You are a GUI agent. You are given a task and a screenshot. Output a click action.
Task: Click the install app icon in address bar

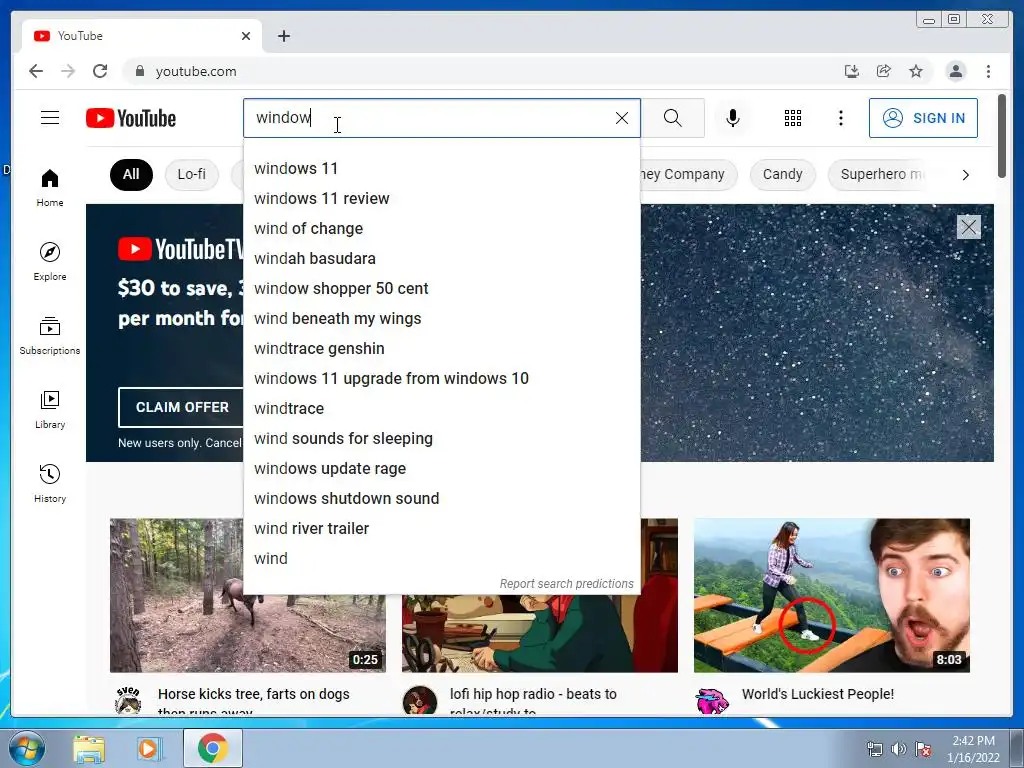tap(852, 71)
